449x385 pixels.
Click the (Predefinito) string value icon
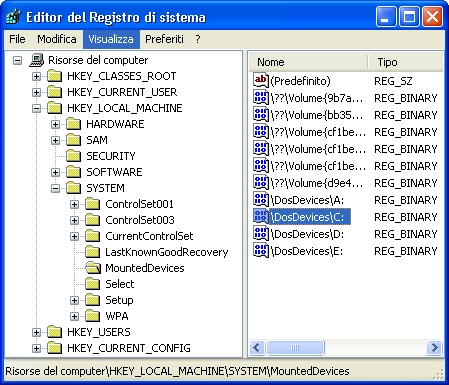click(261, 81)
